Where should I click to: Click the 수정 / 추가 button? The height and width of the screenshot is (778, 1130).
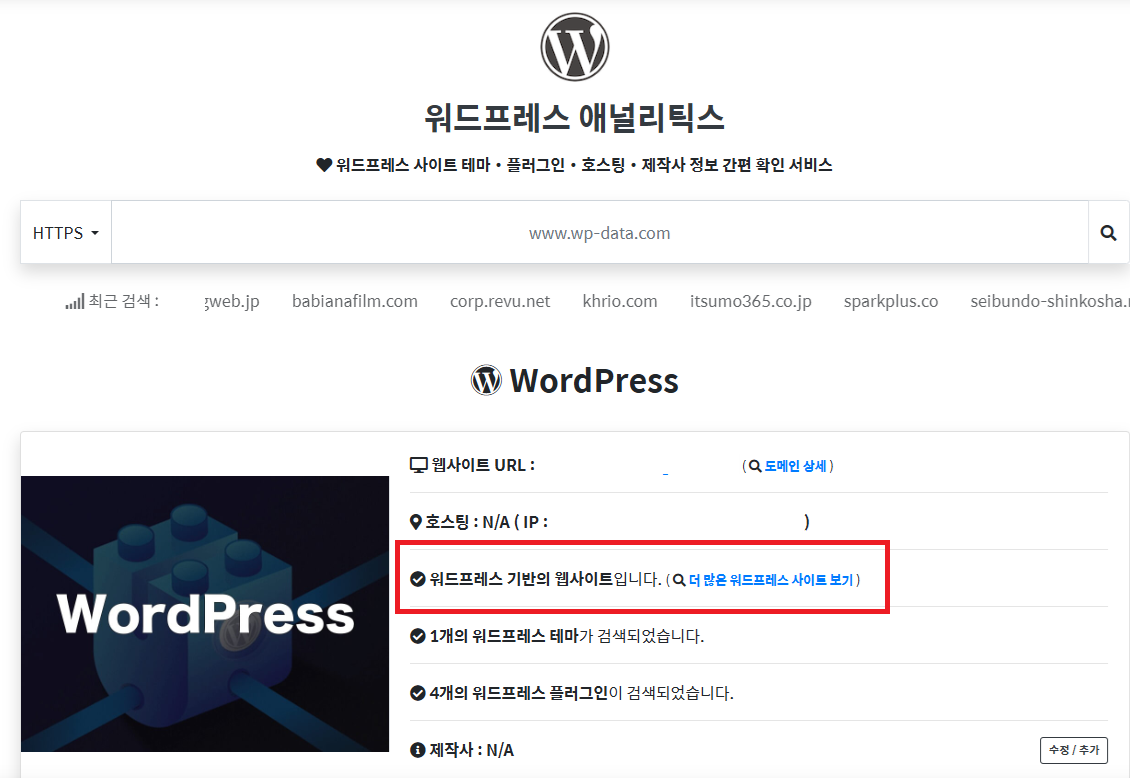(1074, 750)
